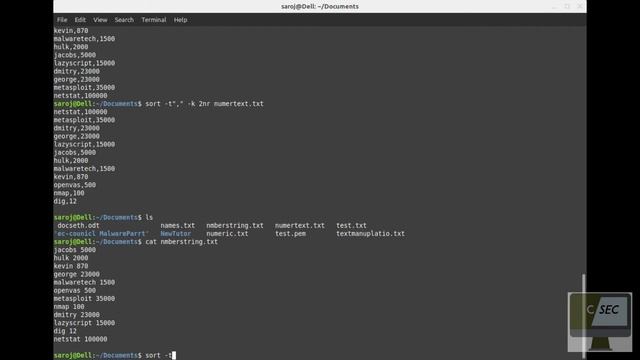
Task: Click output line 'netstat,100000' below sort command
Action: coord(80,112)
